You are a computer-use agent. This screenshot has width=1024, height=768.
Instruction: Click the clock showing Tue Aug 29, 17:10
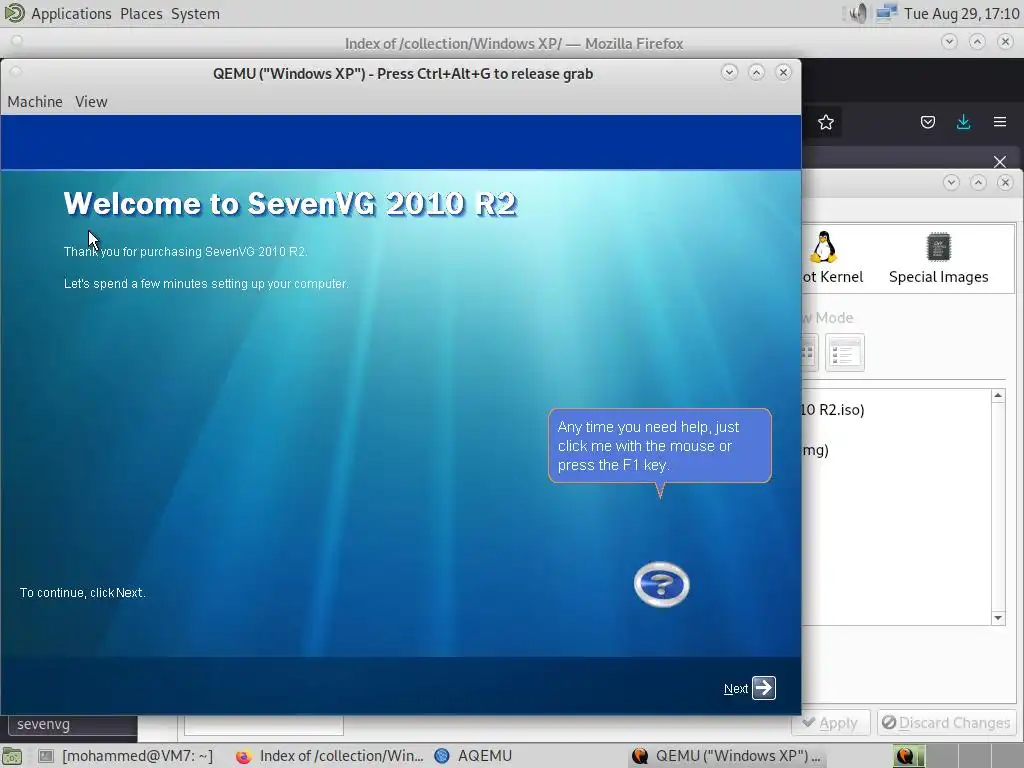click(x=961, y=14)
